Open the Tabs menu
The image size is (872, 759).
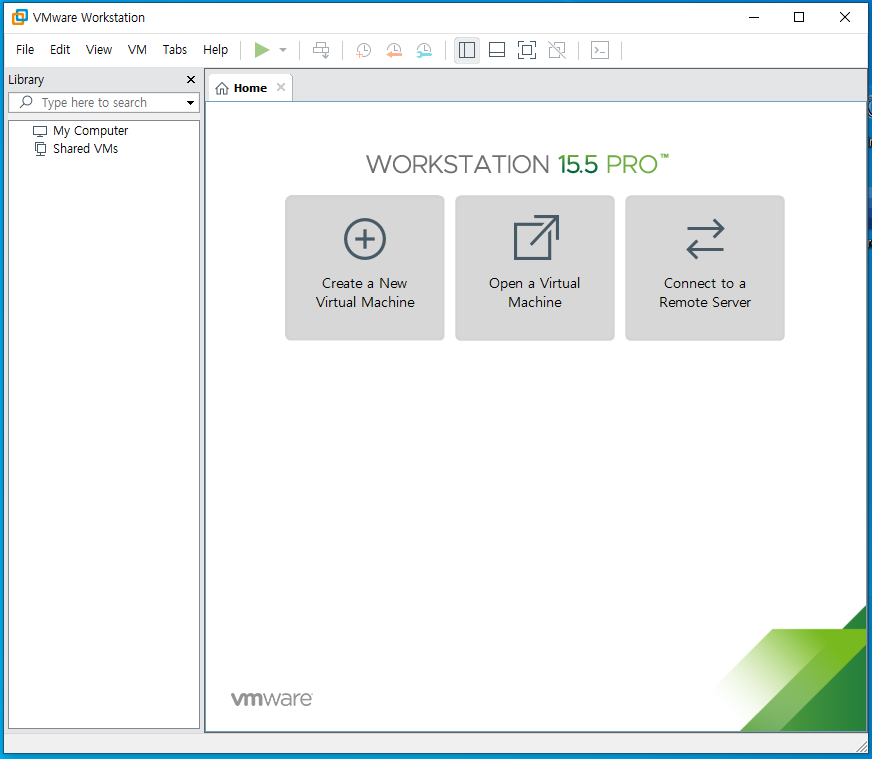[x=175, y=49]
